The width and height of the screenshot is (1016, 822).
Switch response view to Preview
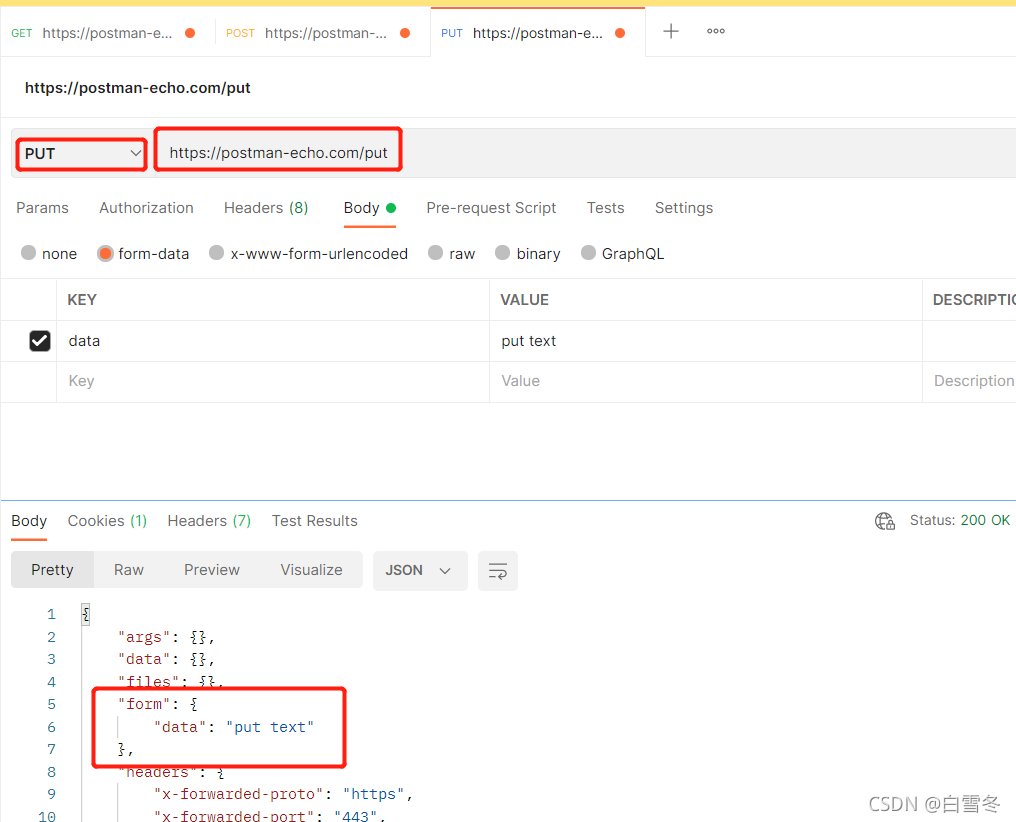pyautogui.click(x=212, y=570)
